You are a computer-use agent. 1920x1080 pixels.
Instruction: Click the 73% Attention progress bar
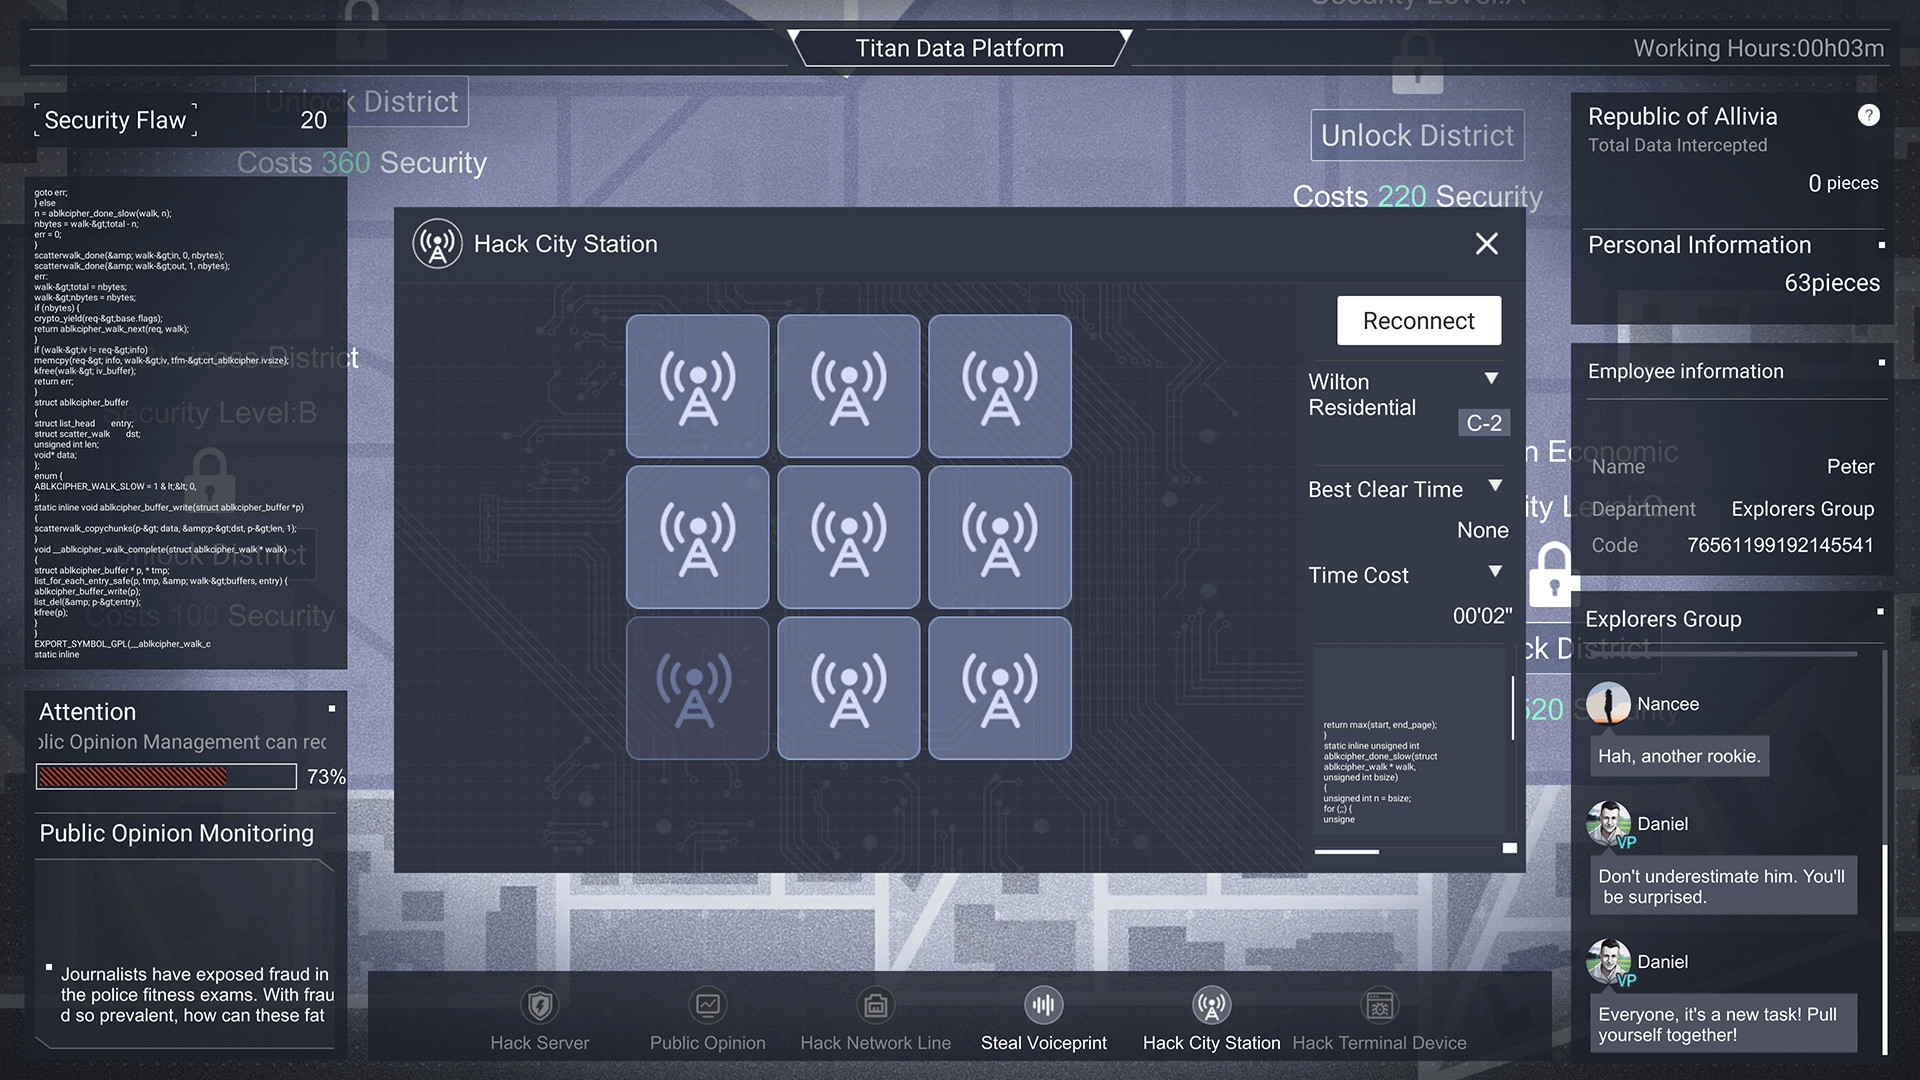click(165, 776)
